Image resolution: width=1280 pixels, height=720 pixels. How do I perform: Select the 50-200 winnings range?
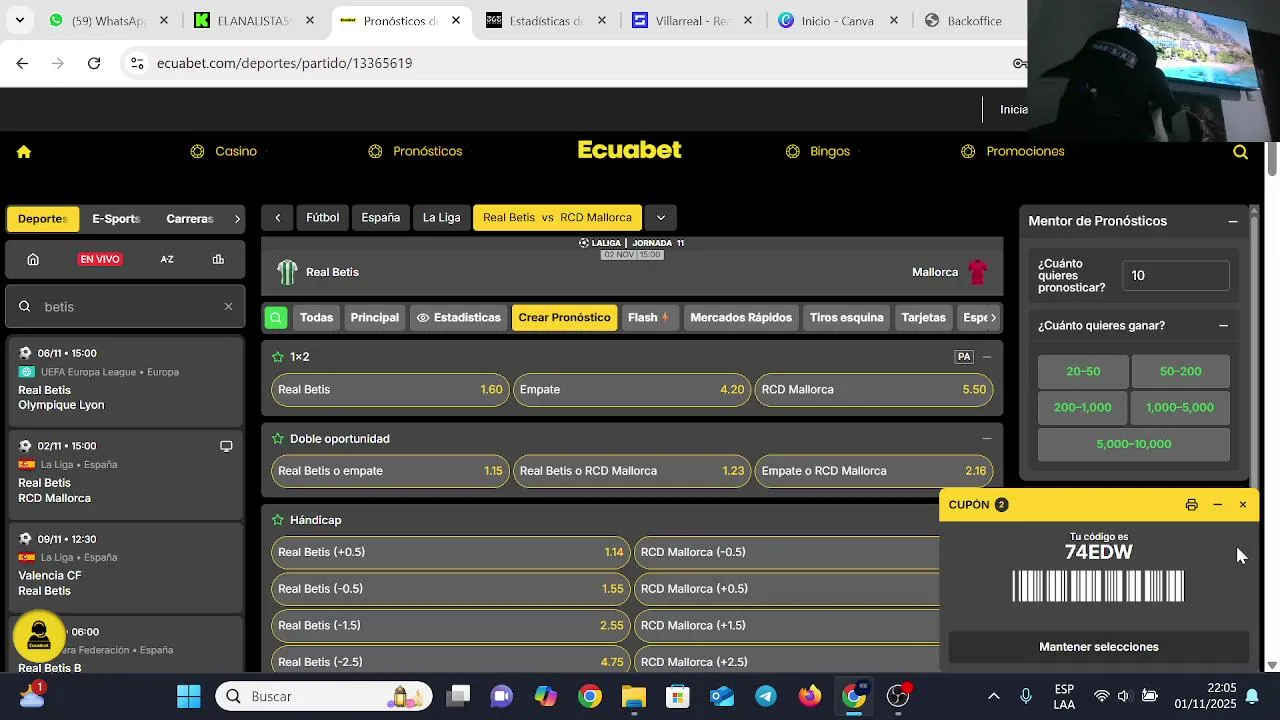pyautogui.click(x=1180, y=371)
